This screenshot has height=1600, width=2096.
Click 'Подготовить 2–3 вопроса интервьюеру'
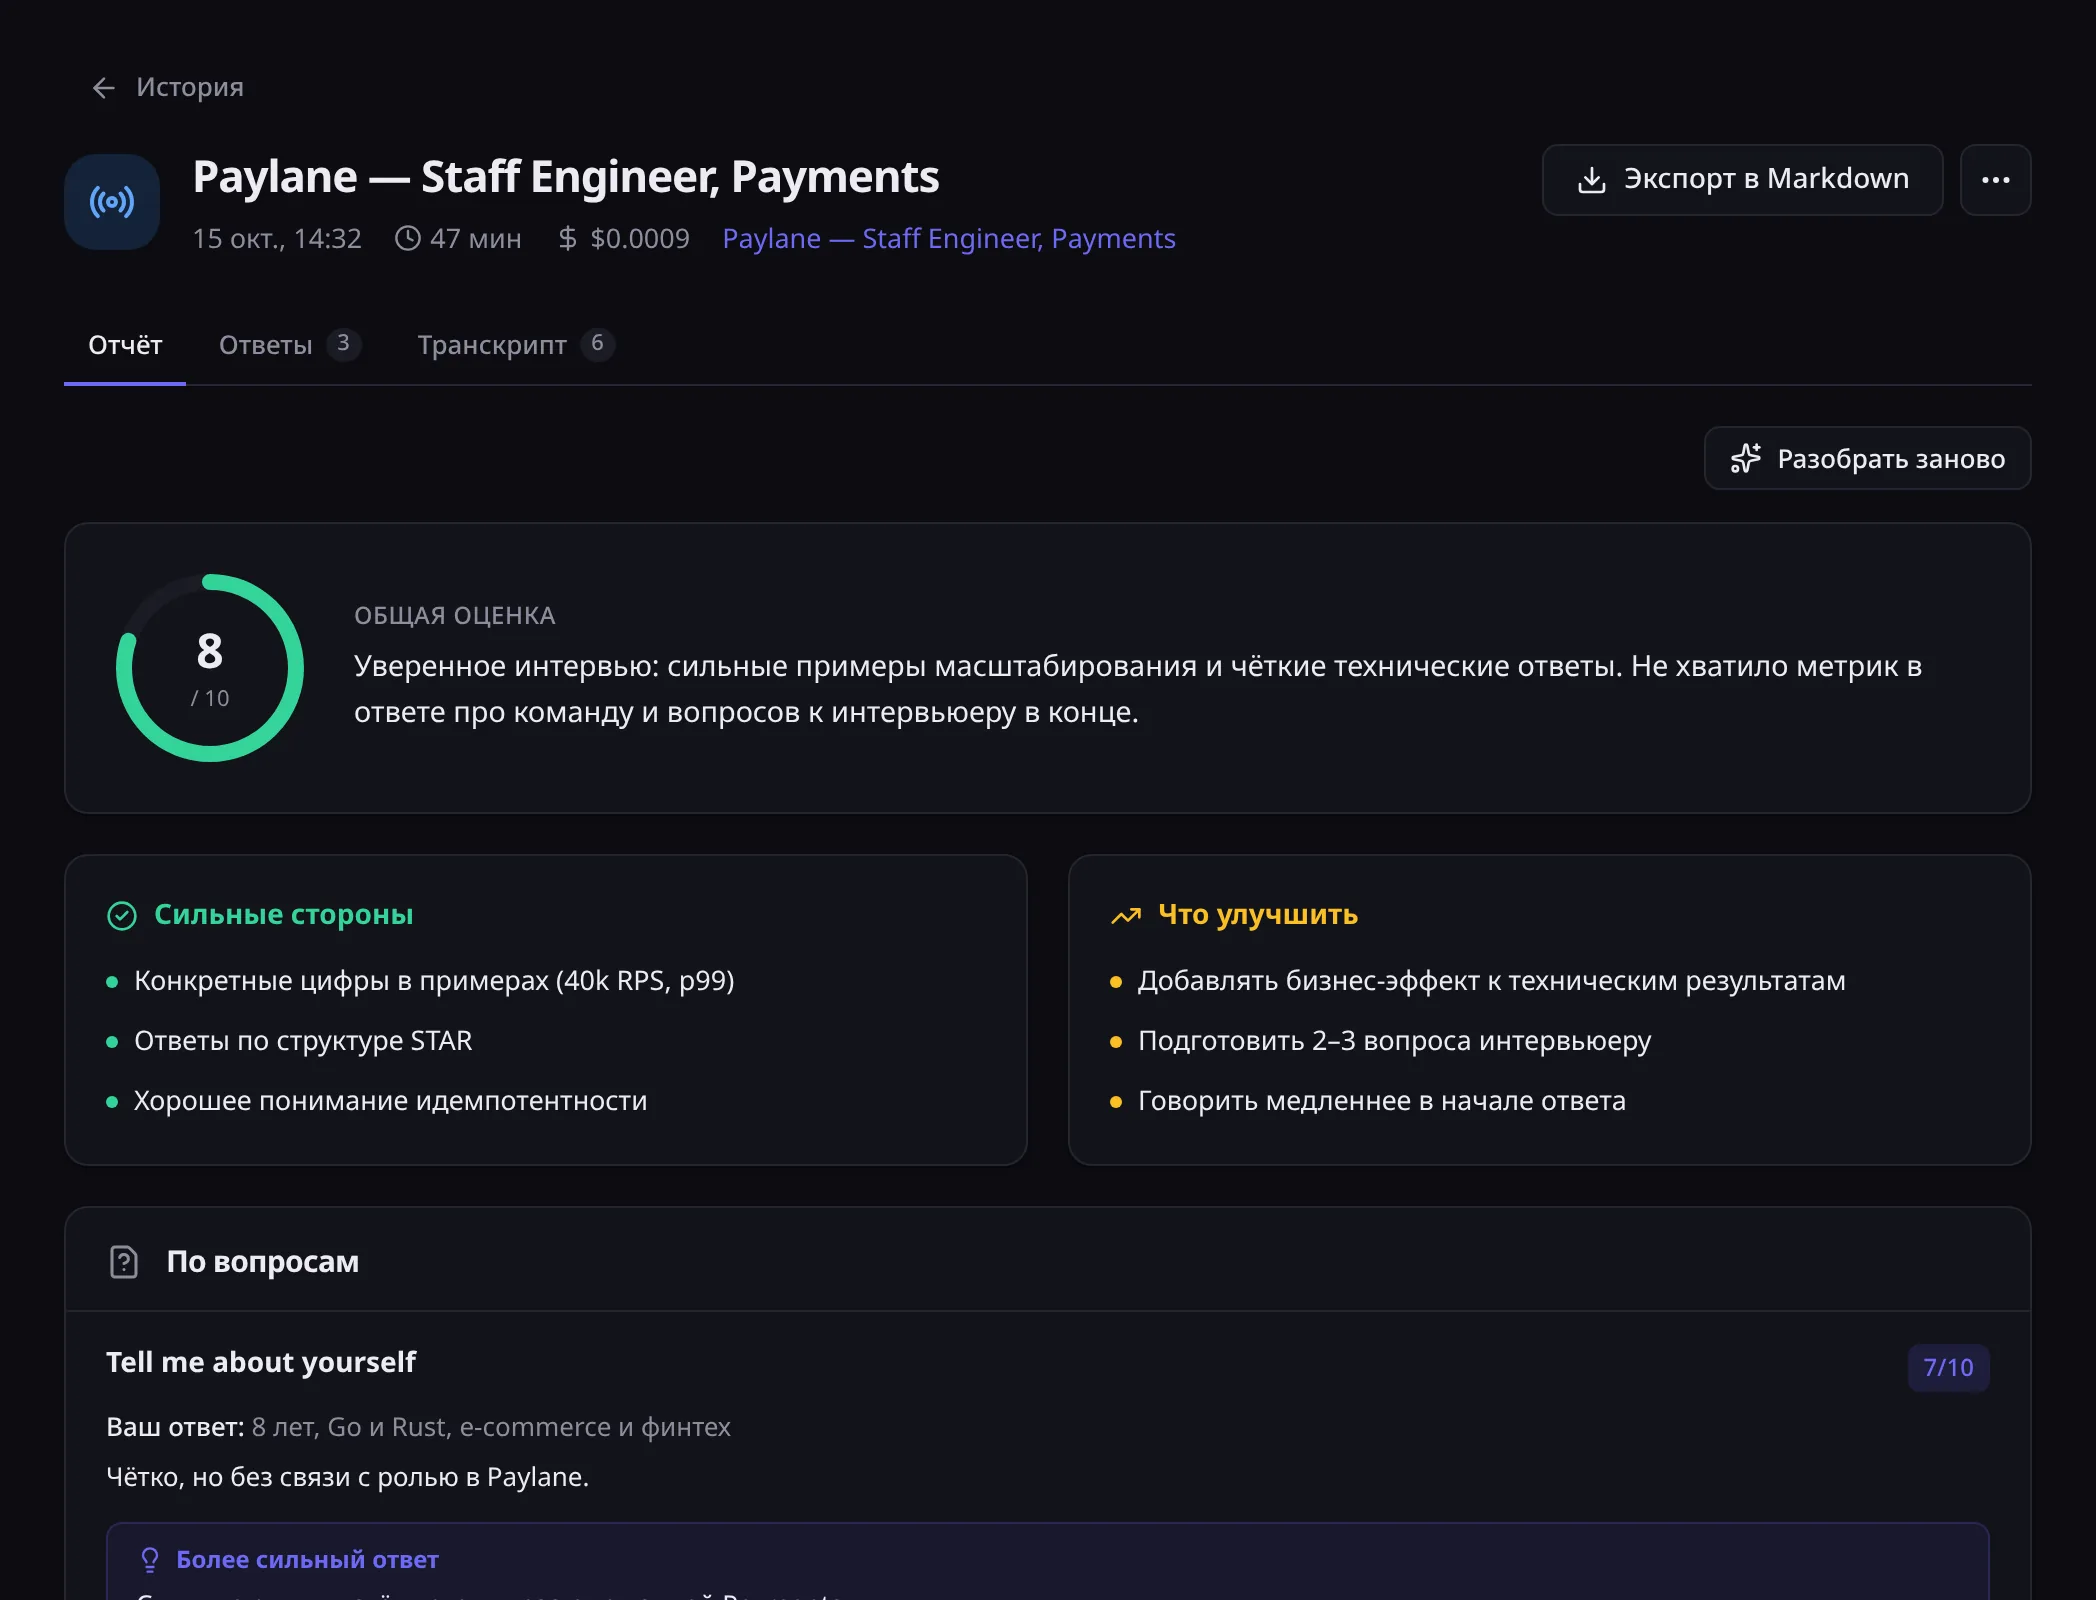[1395, 1041]
